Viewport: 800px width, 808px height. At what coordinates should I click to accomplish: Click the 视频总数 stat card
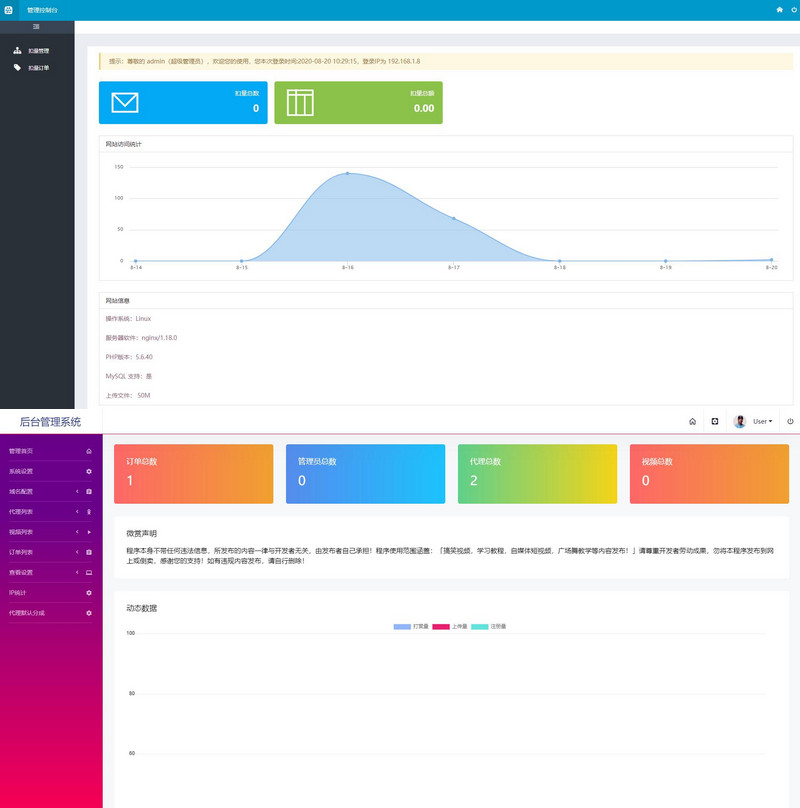tap(709, 474)
